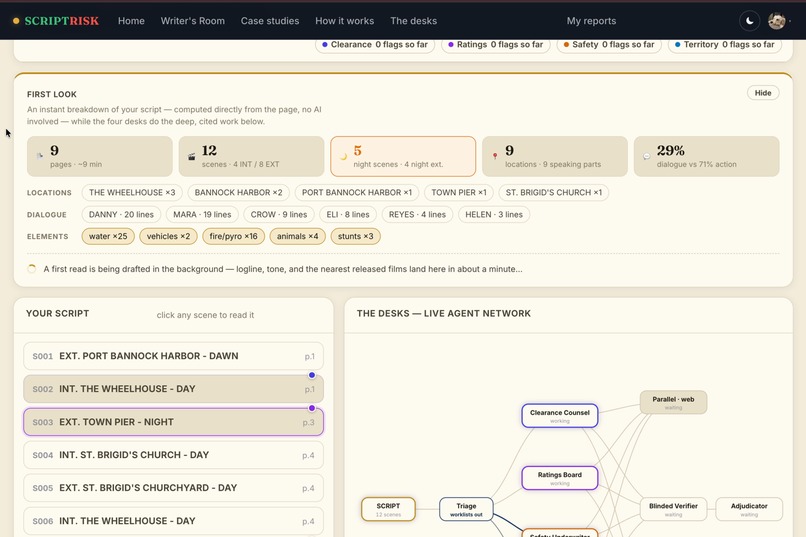Click the purple flag dot on scene S003
The image size is (806, 537).
pyautogui.click(x=312, y=408)
